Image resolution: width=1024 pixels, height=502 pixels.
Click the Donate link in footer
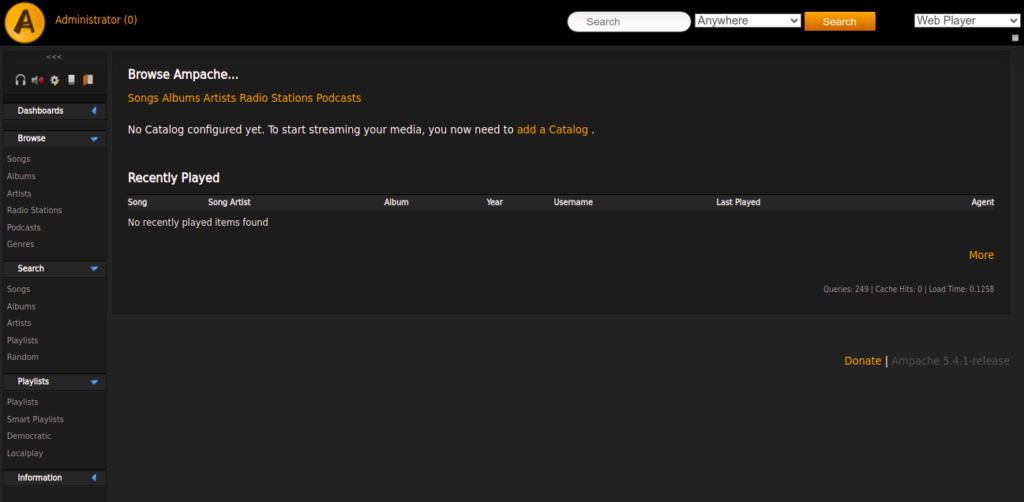pyautogui.click(x=863, y=361)
